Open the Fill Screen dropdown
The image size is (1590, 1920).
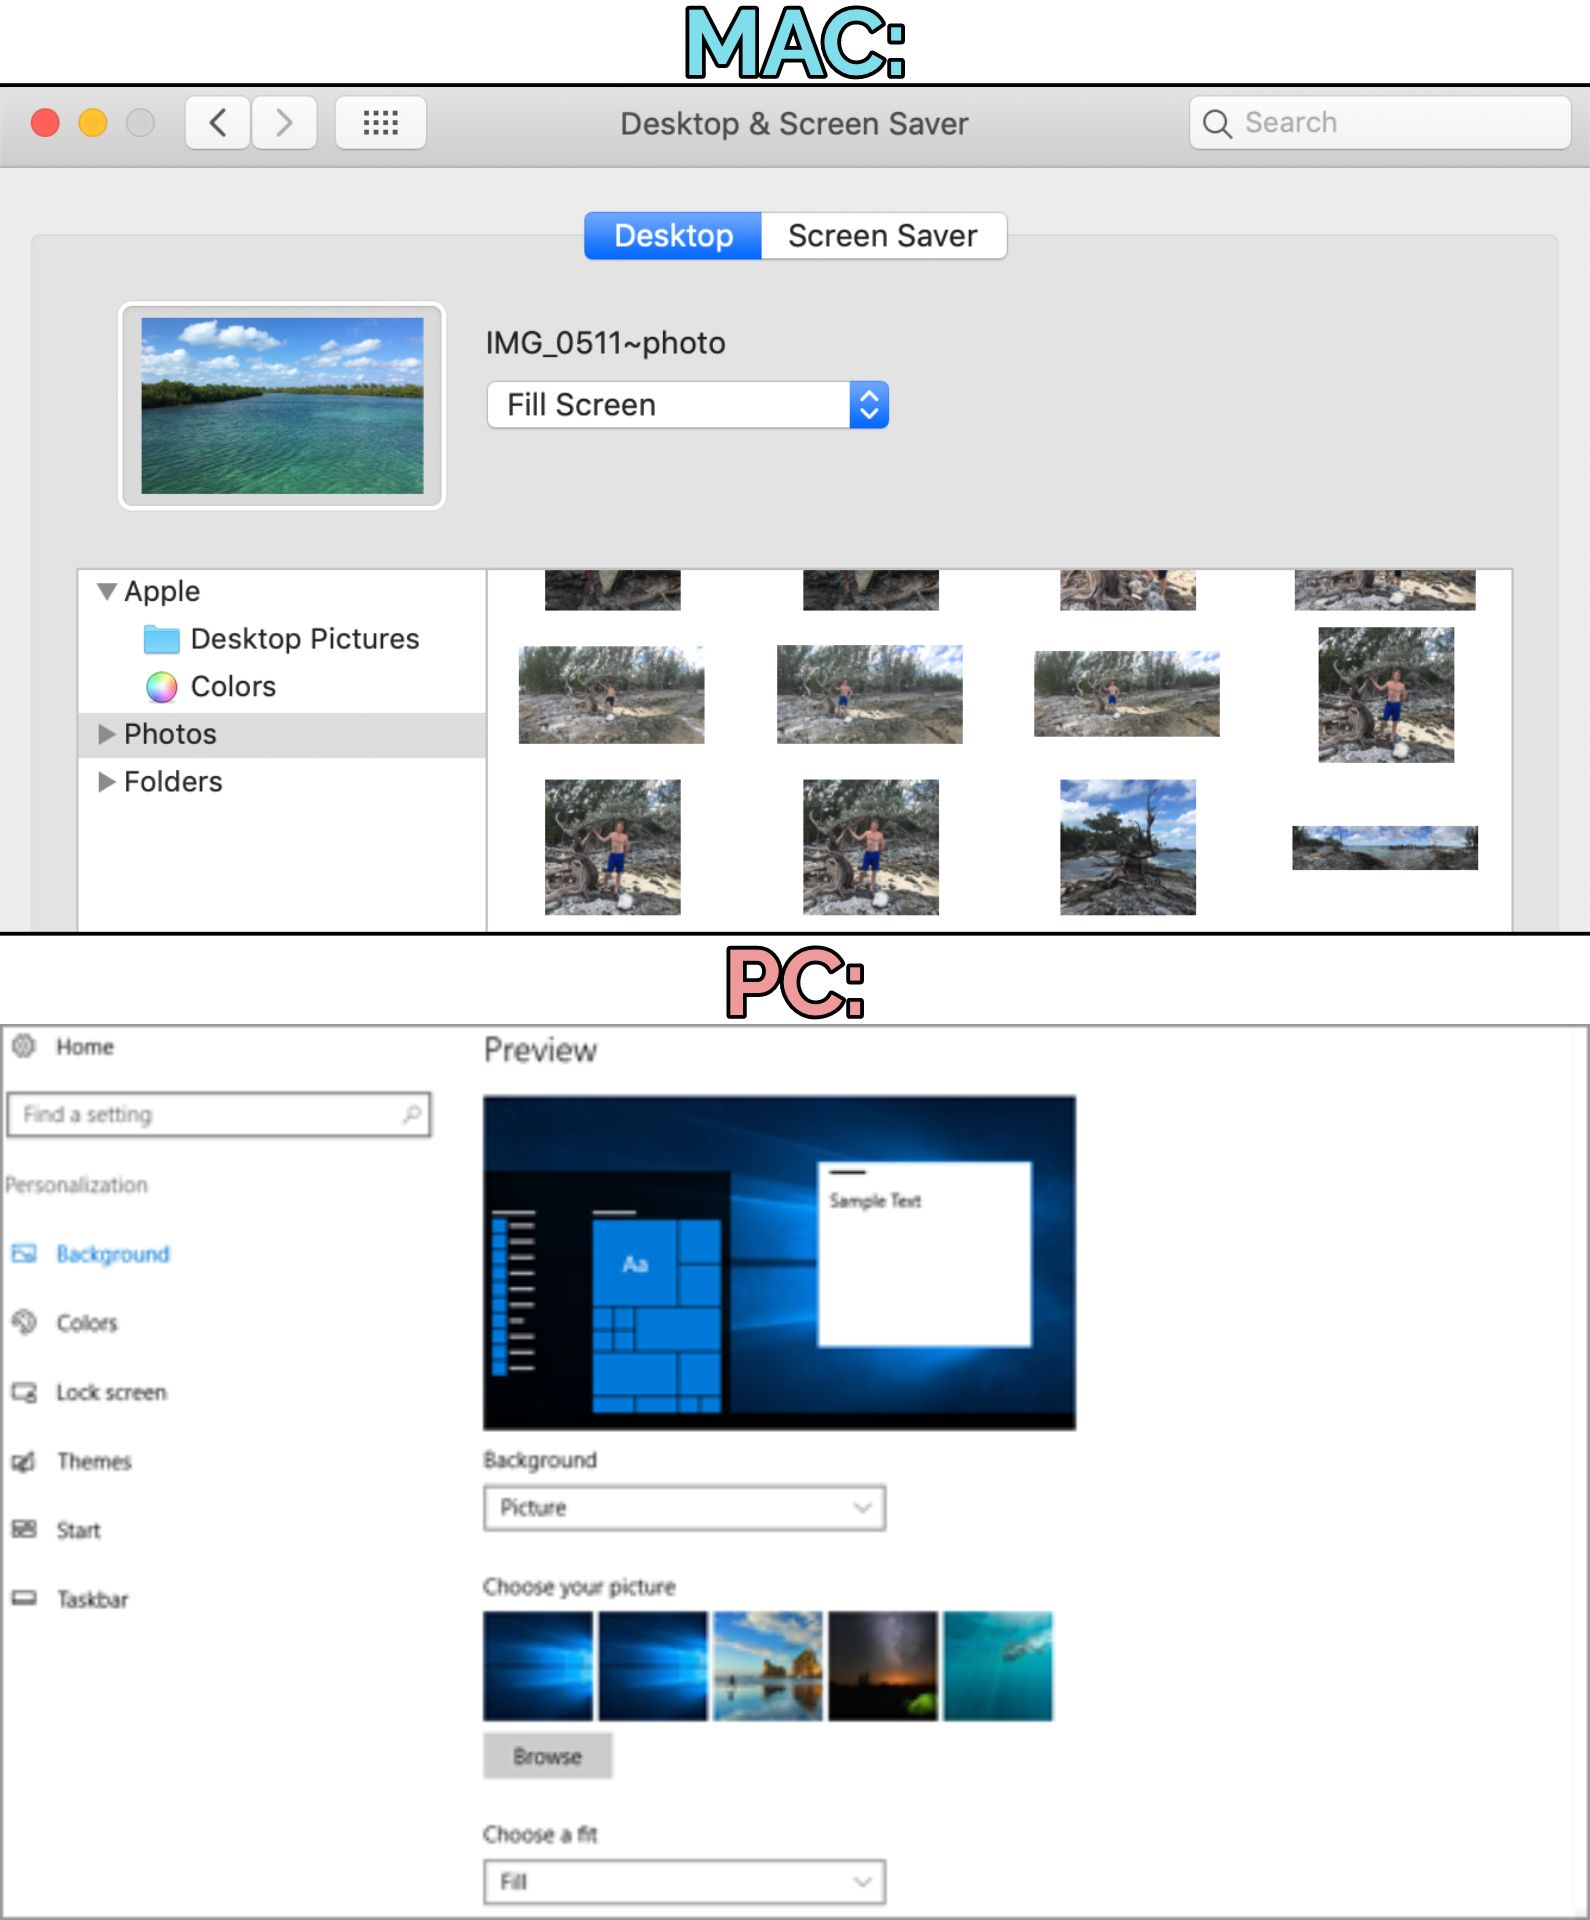688,405
